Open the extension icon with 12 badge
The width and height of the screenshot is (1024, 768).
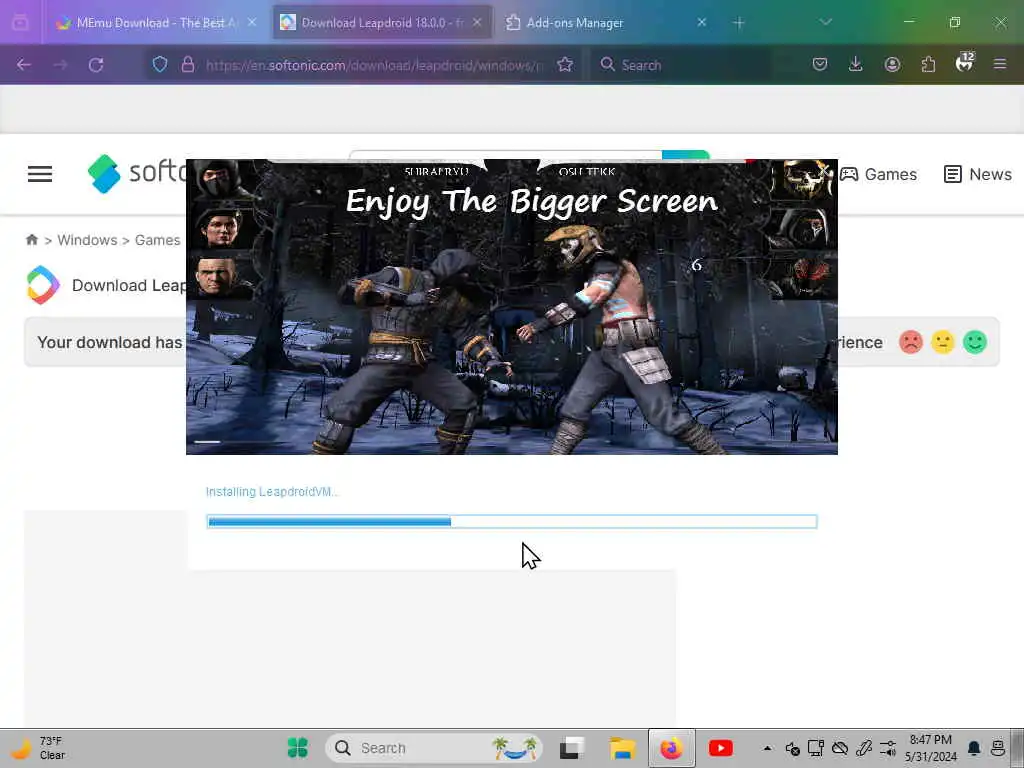965,62
